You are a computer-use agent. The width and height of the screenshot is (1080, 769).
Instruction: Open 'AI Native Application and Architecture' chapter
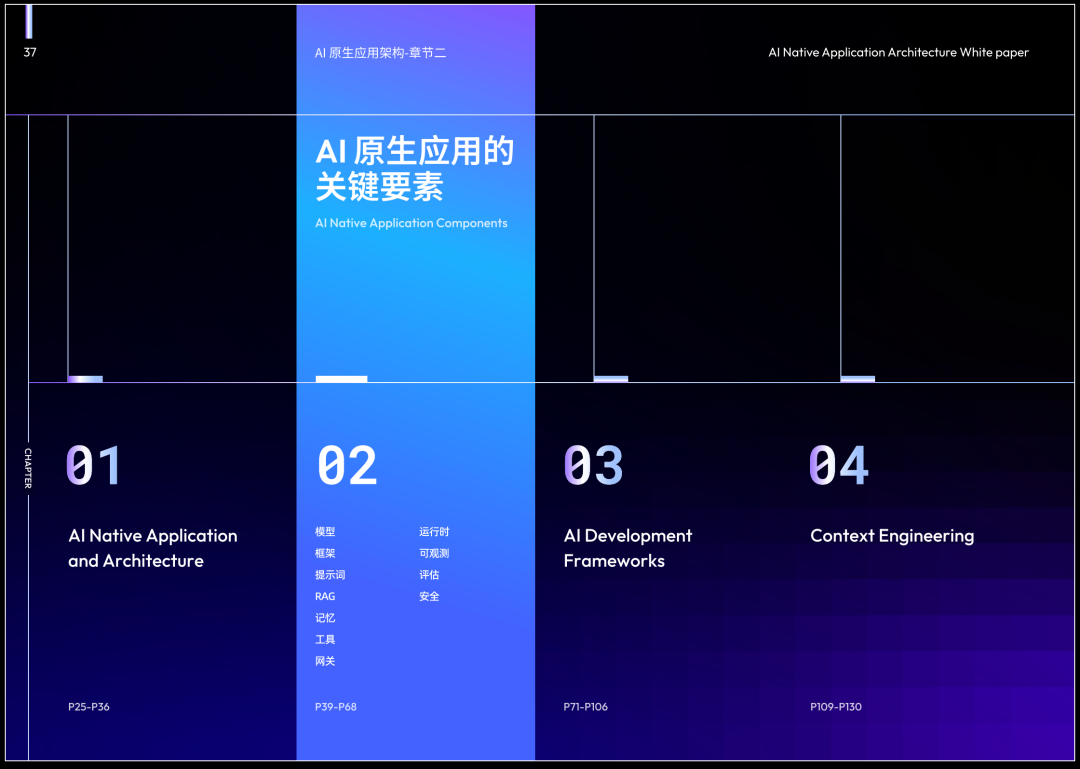153,548
